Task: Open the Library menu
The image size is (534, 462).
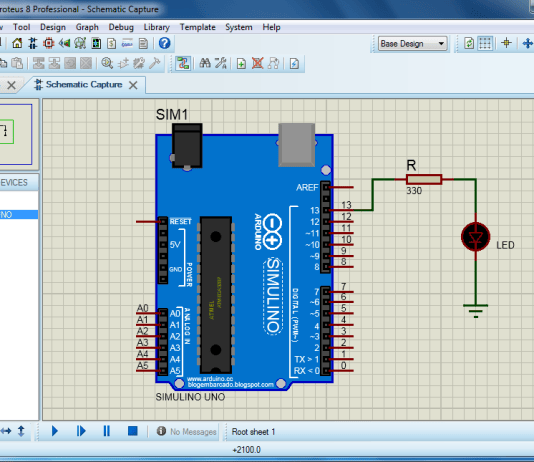Action: click(x=156, y=27)
